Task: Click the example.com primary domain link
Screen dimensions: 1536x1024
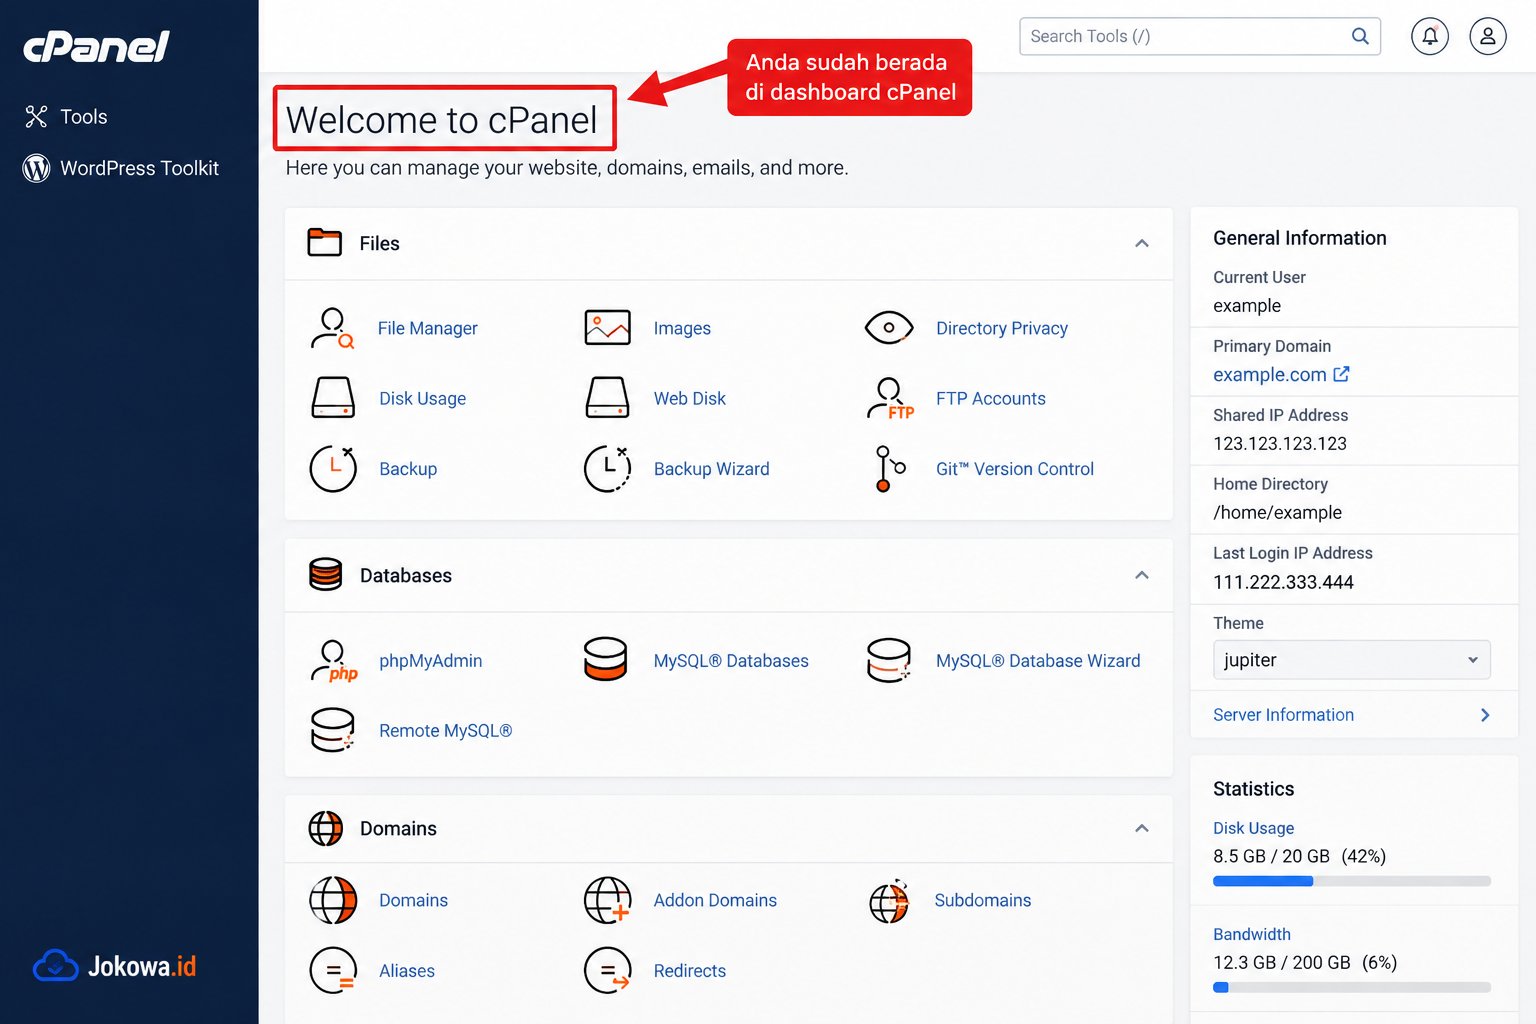Action: pyautogui.click(x=1270, y=375)
